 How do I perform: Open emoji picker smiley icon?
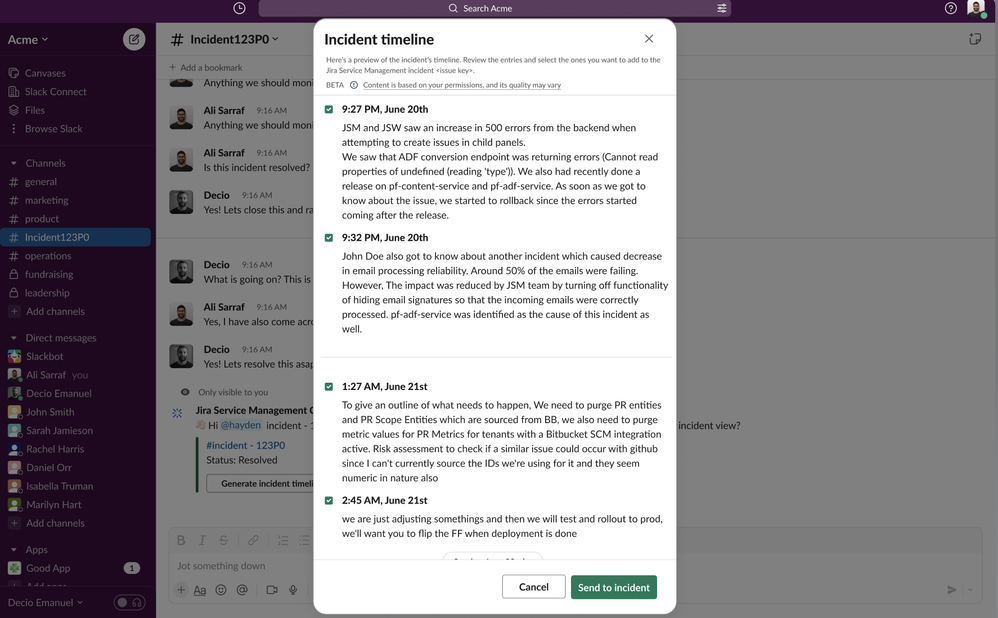tap(221, 590)
